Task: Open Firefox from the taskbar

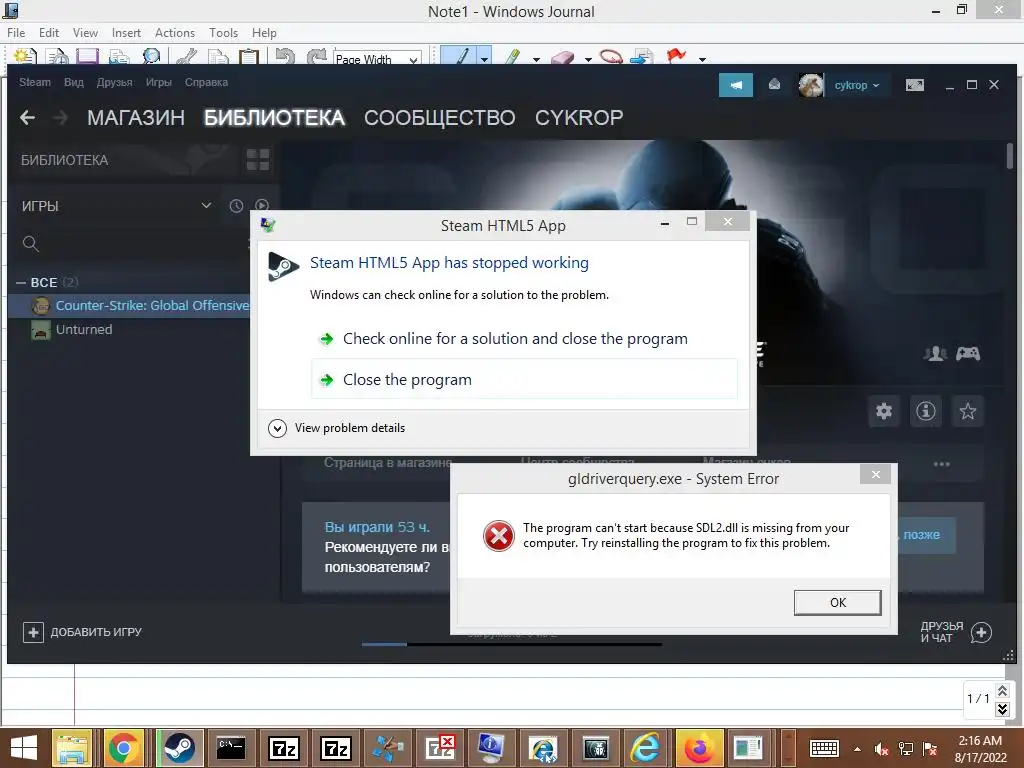Action: point(698,748)
